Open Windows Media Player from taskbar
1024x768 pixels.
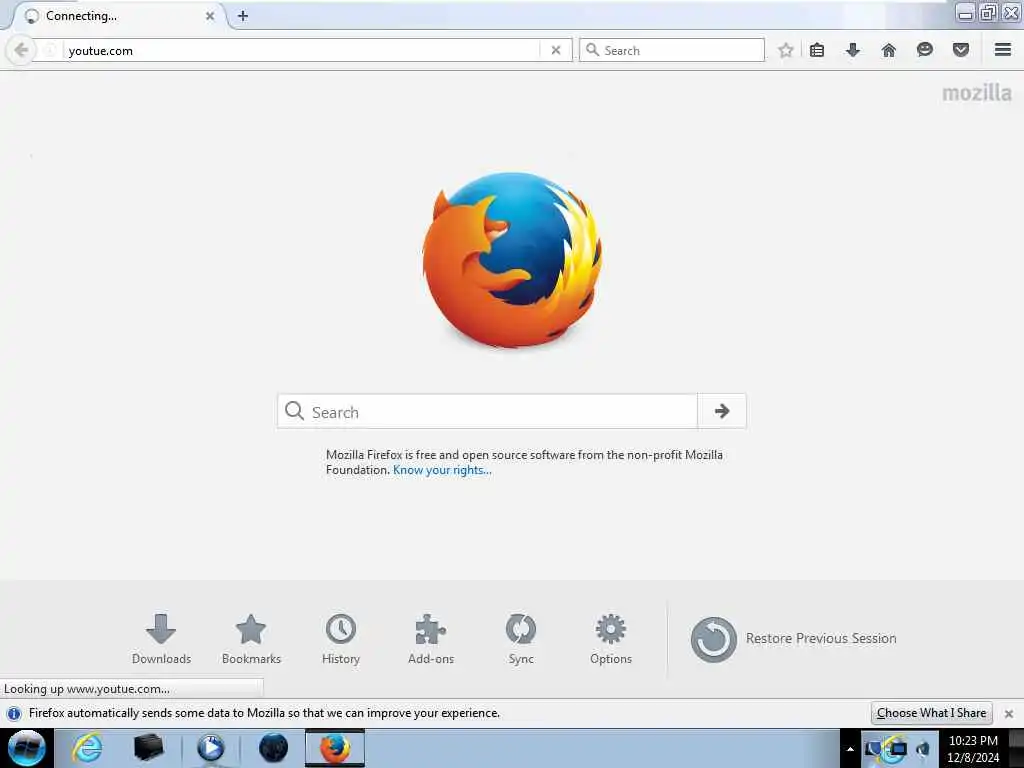(x=210, y=748)
